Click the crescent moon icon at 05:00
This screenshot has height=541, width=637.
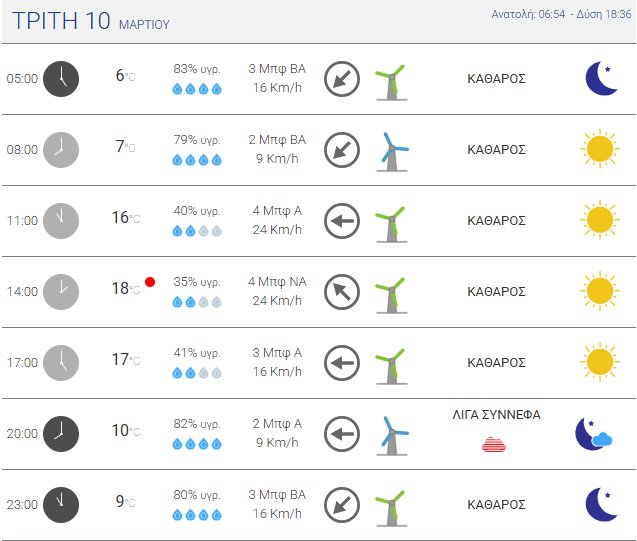pos(601,78)
